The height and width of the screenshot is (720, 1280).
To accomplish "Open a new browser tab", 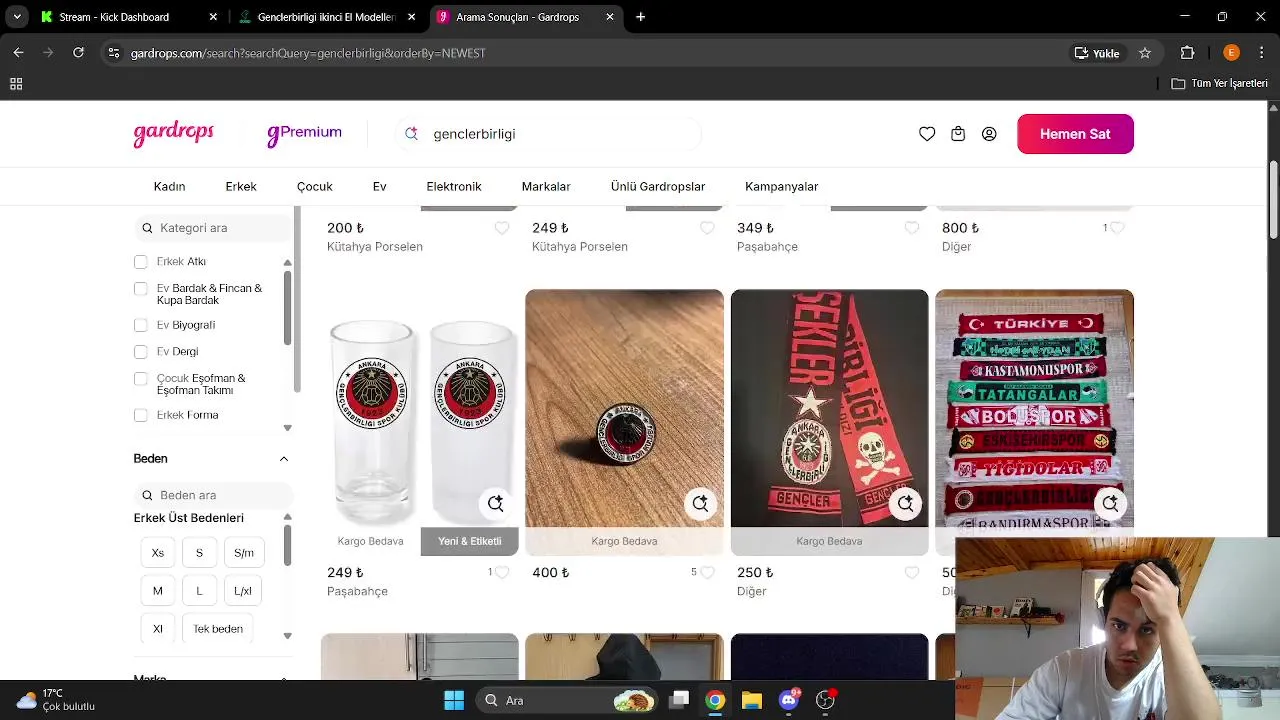I will (641, 17).
